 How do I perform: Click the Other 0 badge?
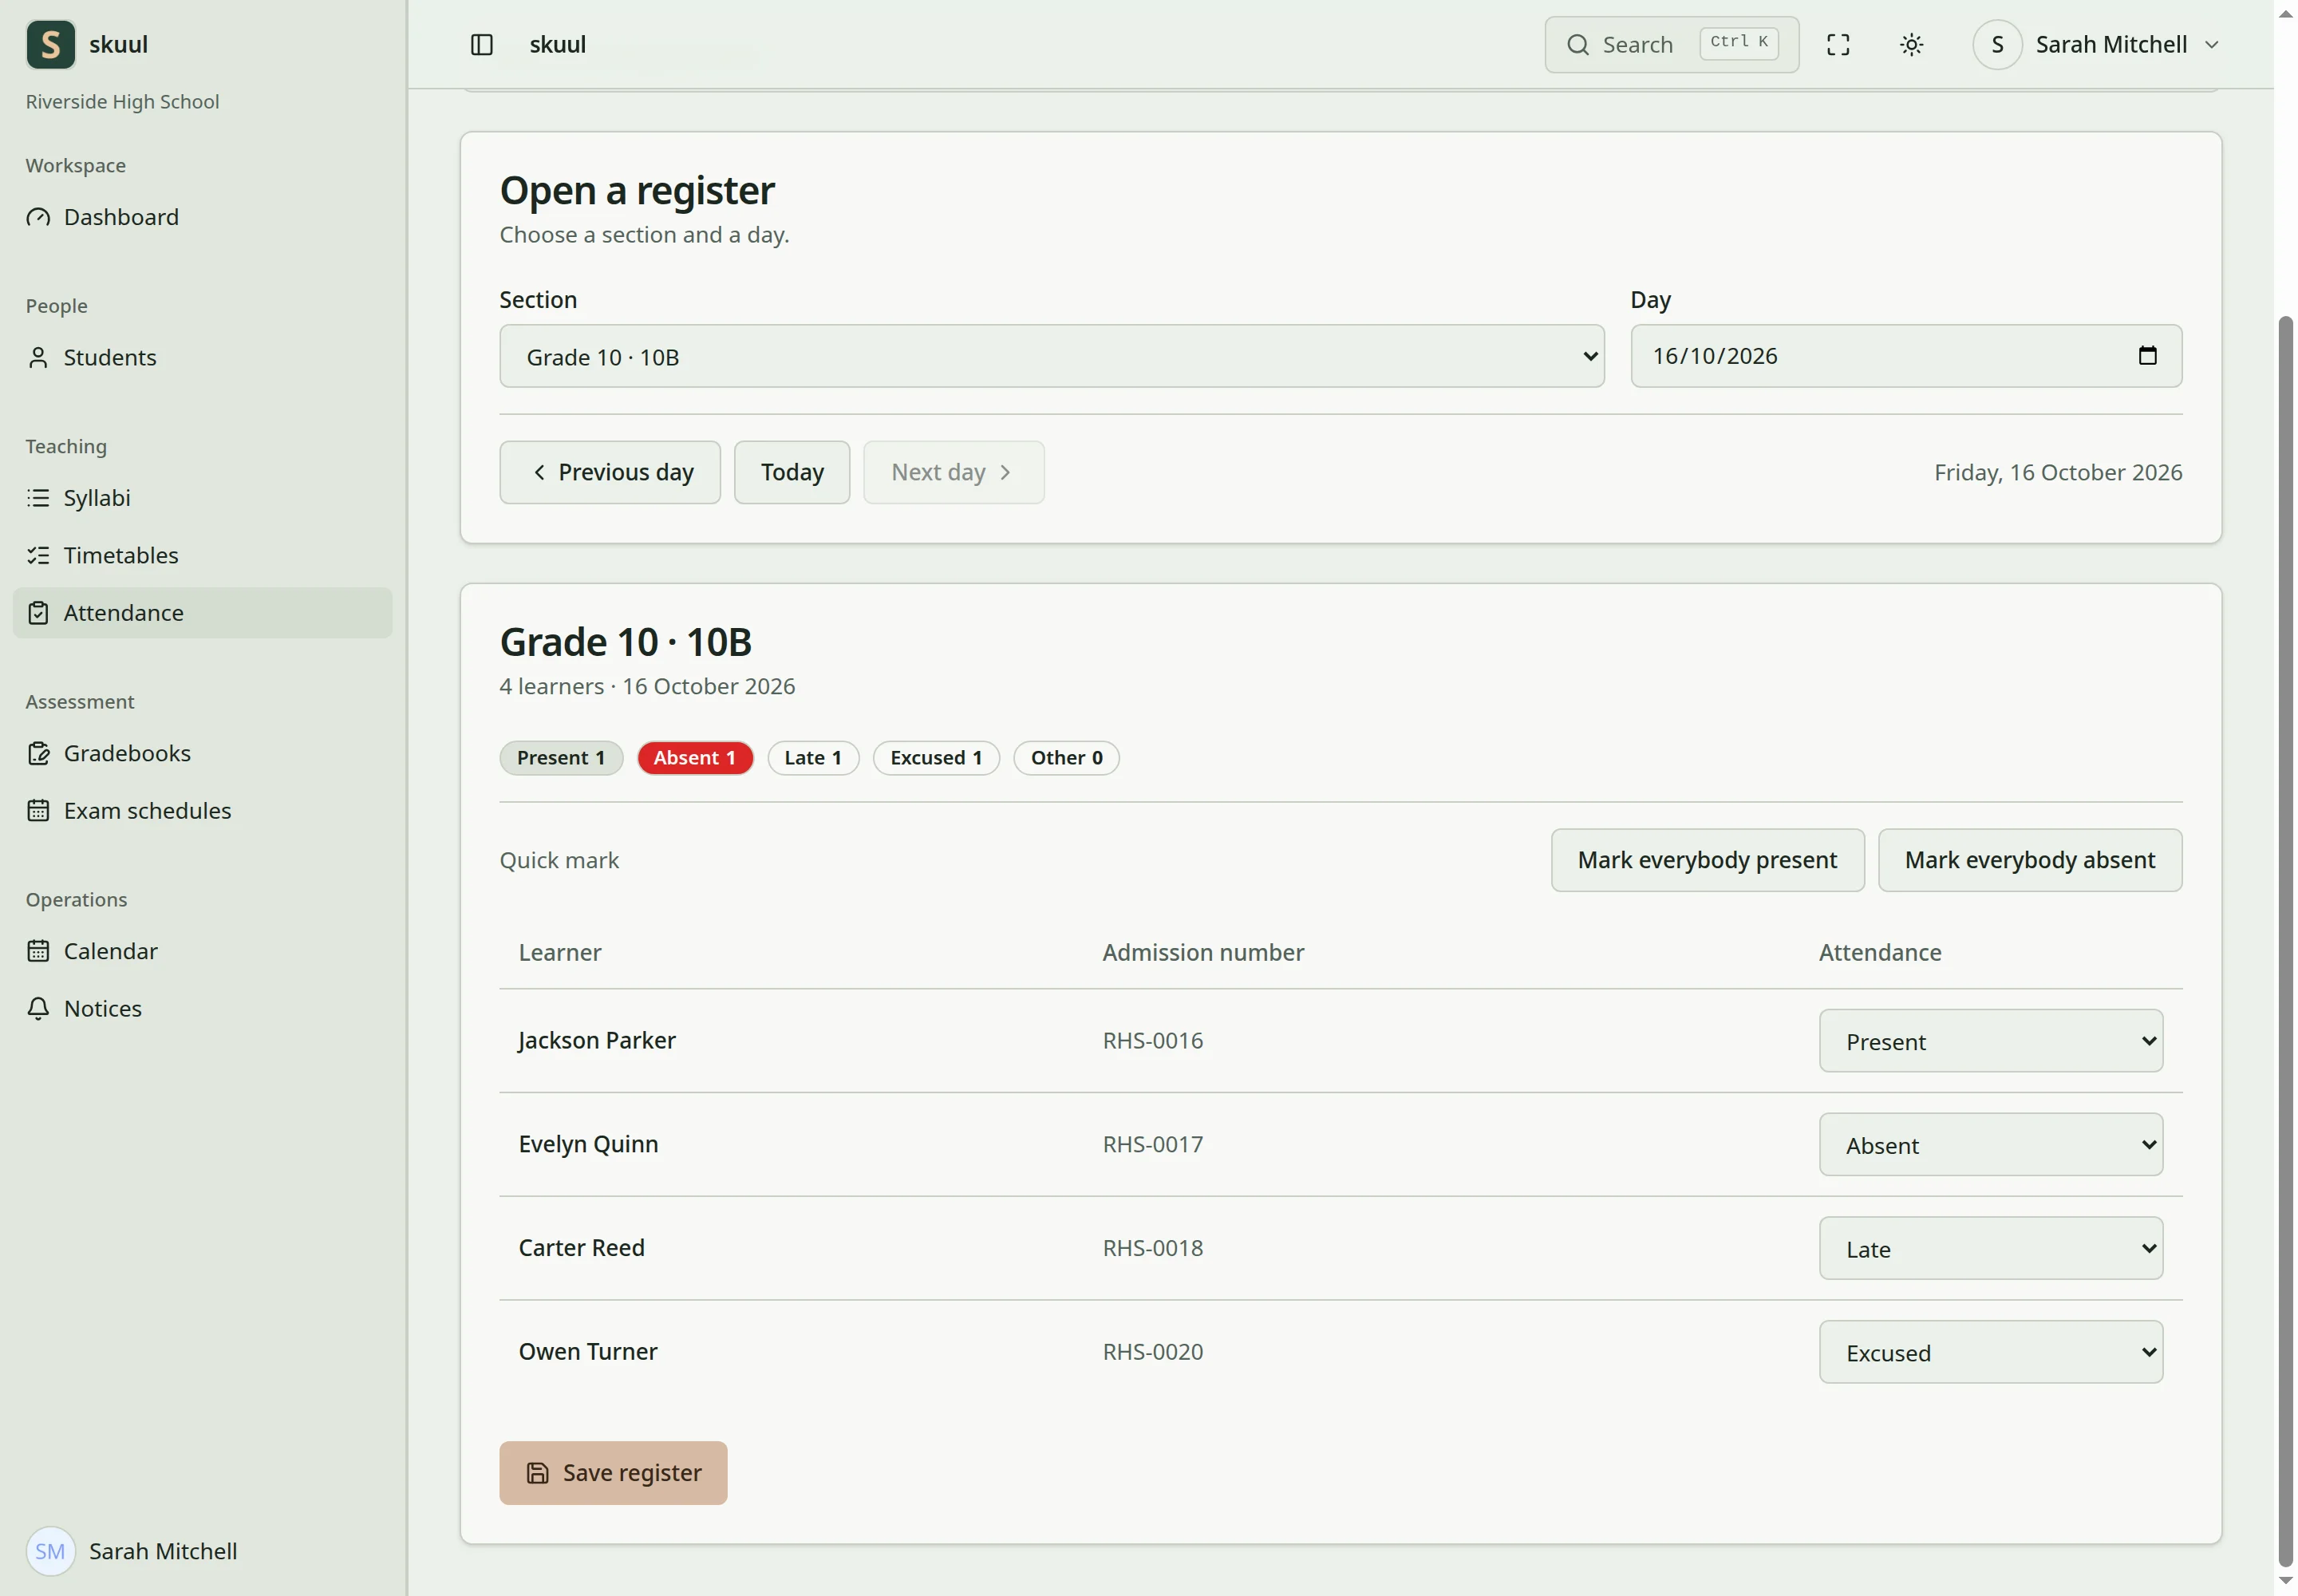tap(1066, 758)
